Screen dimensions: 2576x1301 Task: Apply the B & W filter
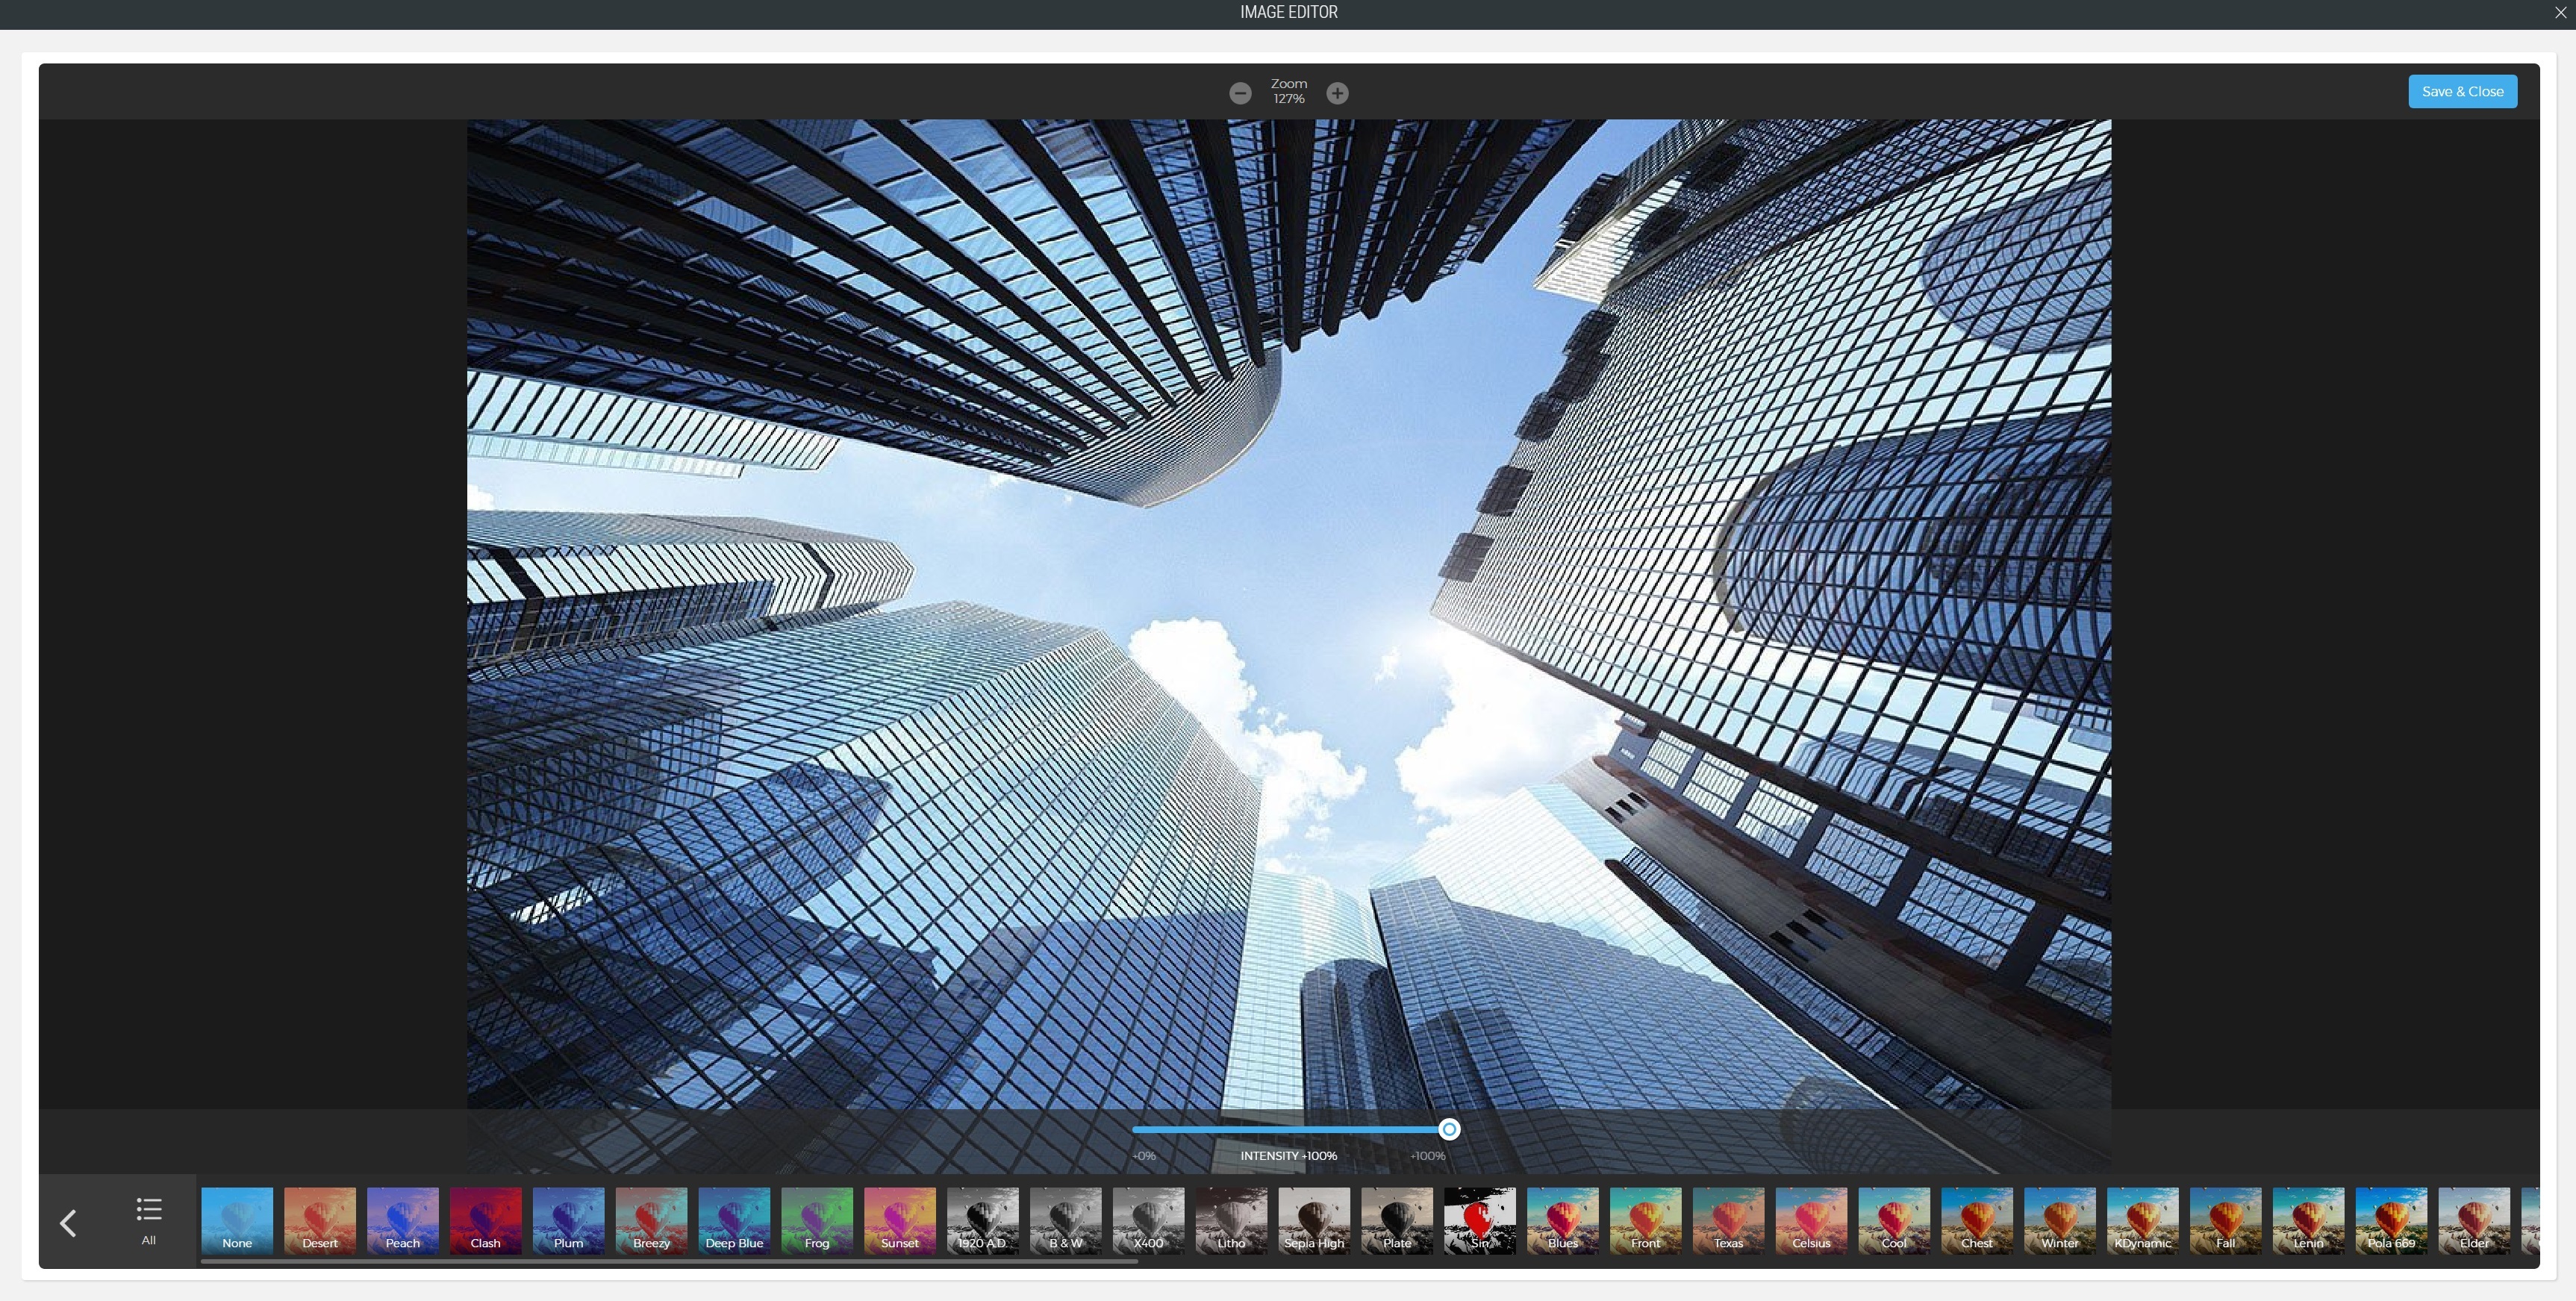coord(1065,1221)
